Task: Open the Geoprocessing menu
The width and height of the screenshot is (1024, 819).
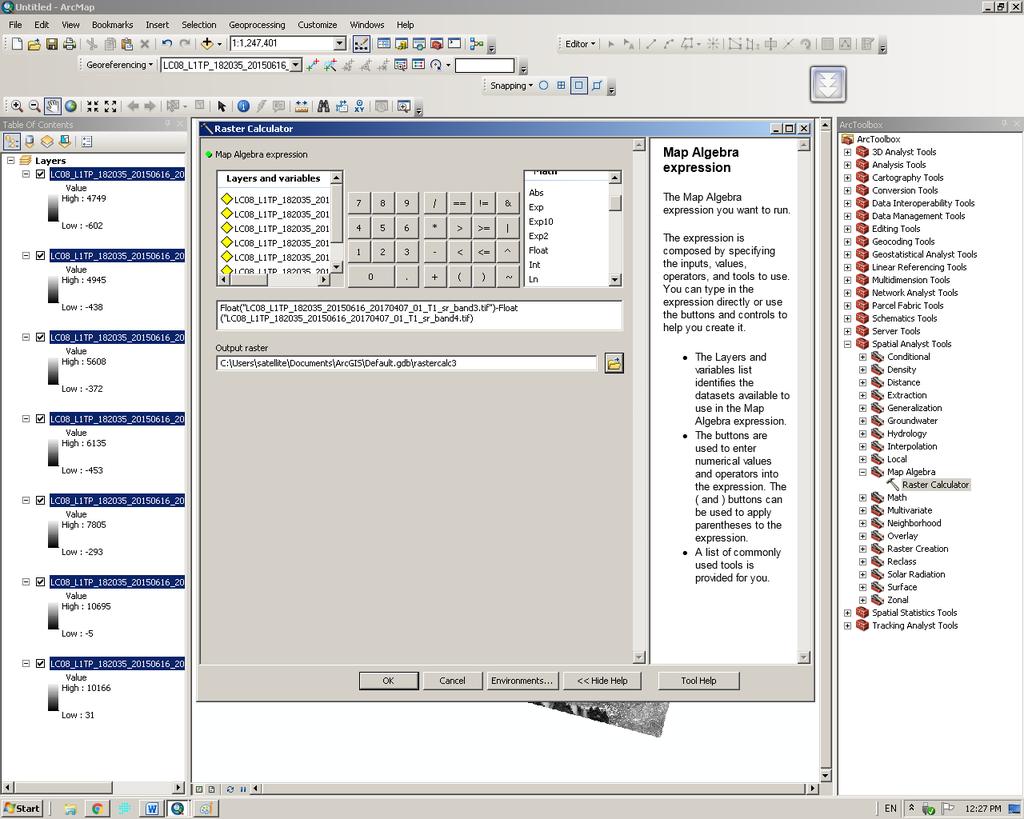Action: coord(257,25)
